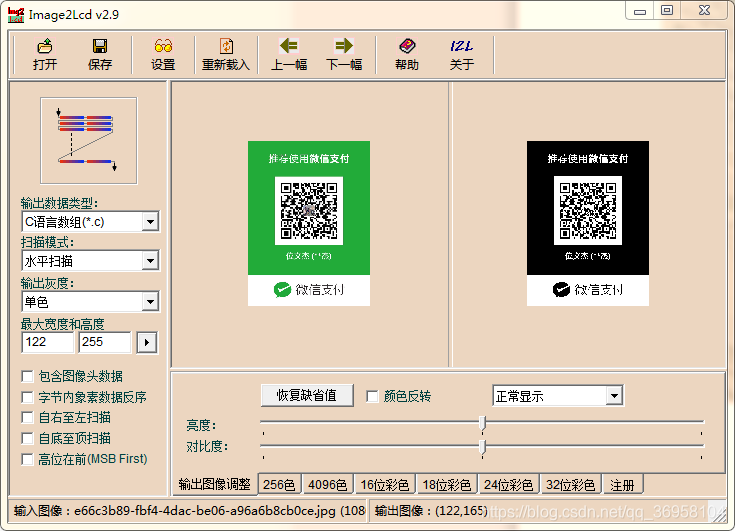Switch to the 16位彩色 tab
This screenshot has height=531, width=735.
(x=385, y=485)
